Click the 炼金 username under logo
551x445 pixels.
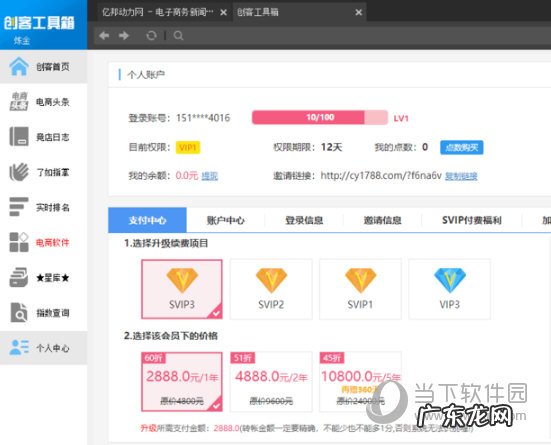22,40
